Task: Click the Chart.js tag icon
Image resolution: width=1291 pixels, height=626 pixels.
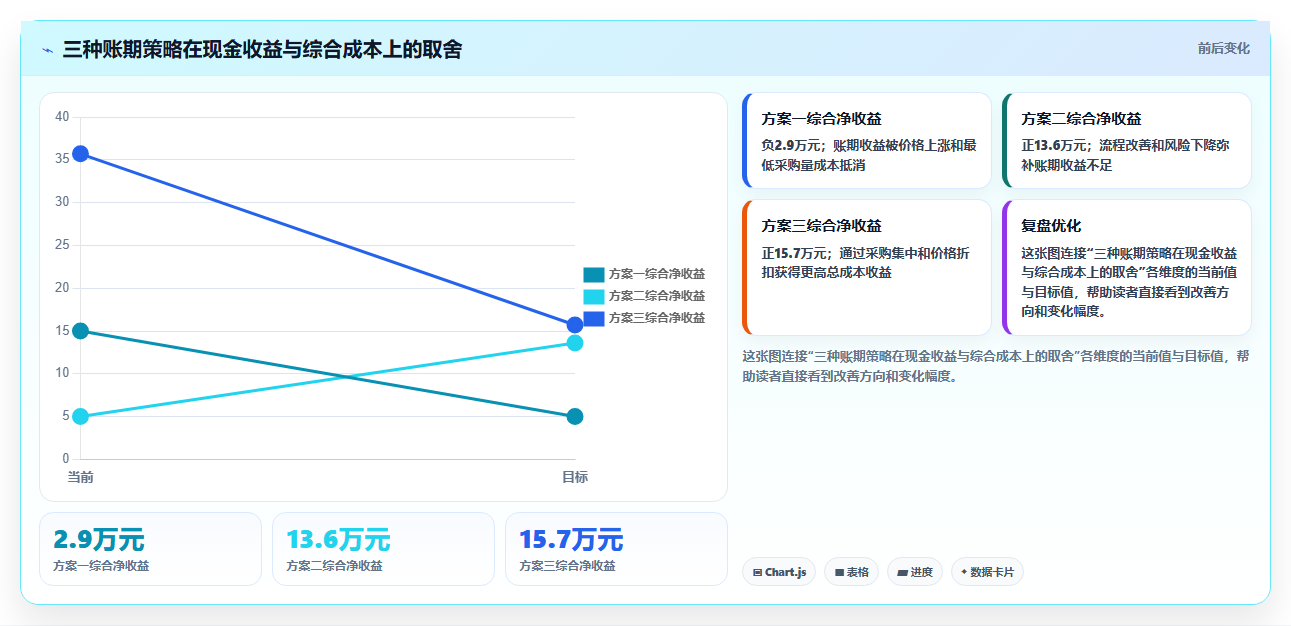Action: point(758,573)
